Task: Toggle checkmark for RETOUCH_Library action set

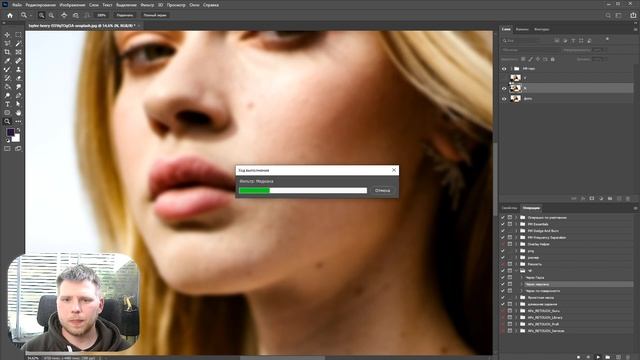Action: [x=503, y=317]
